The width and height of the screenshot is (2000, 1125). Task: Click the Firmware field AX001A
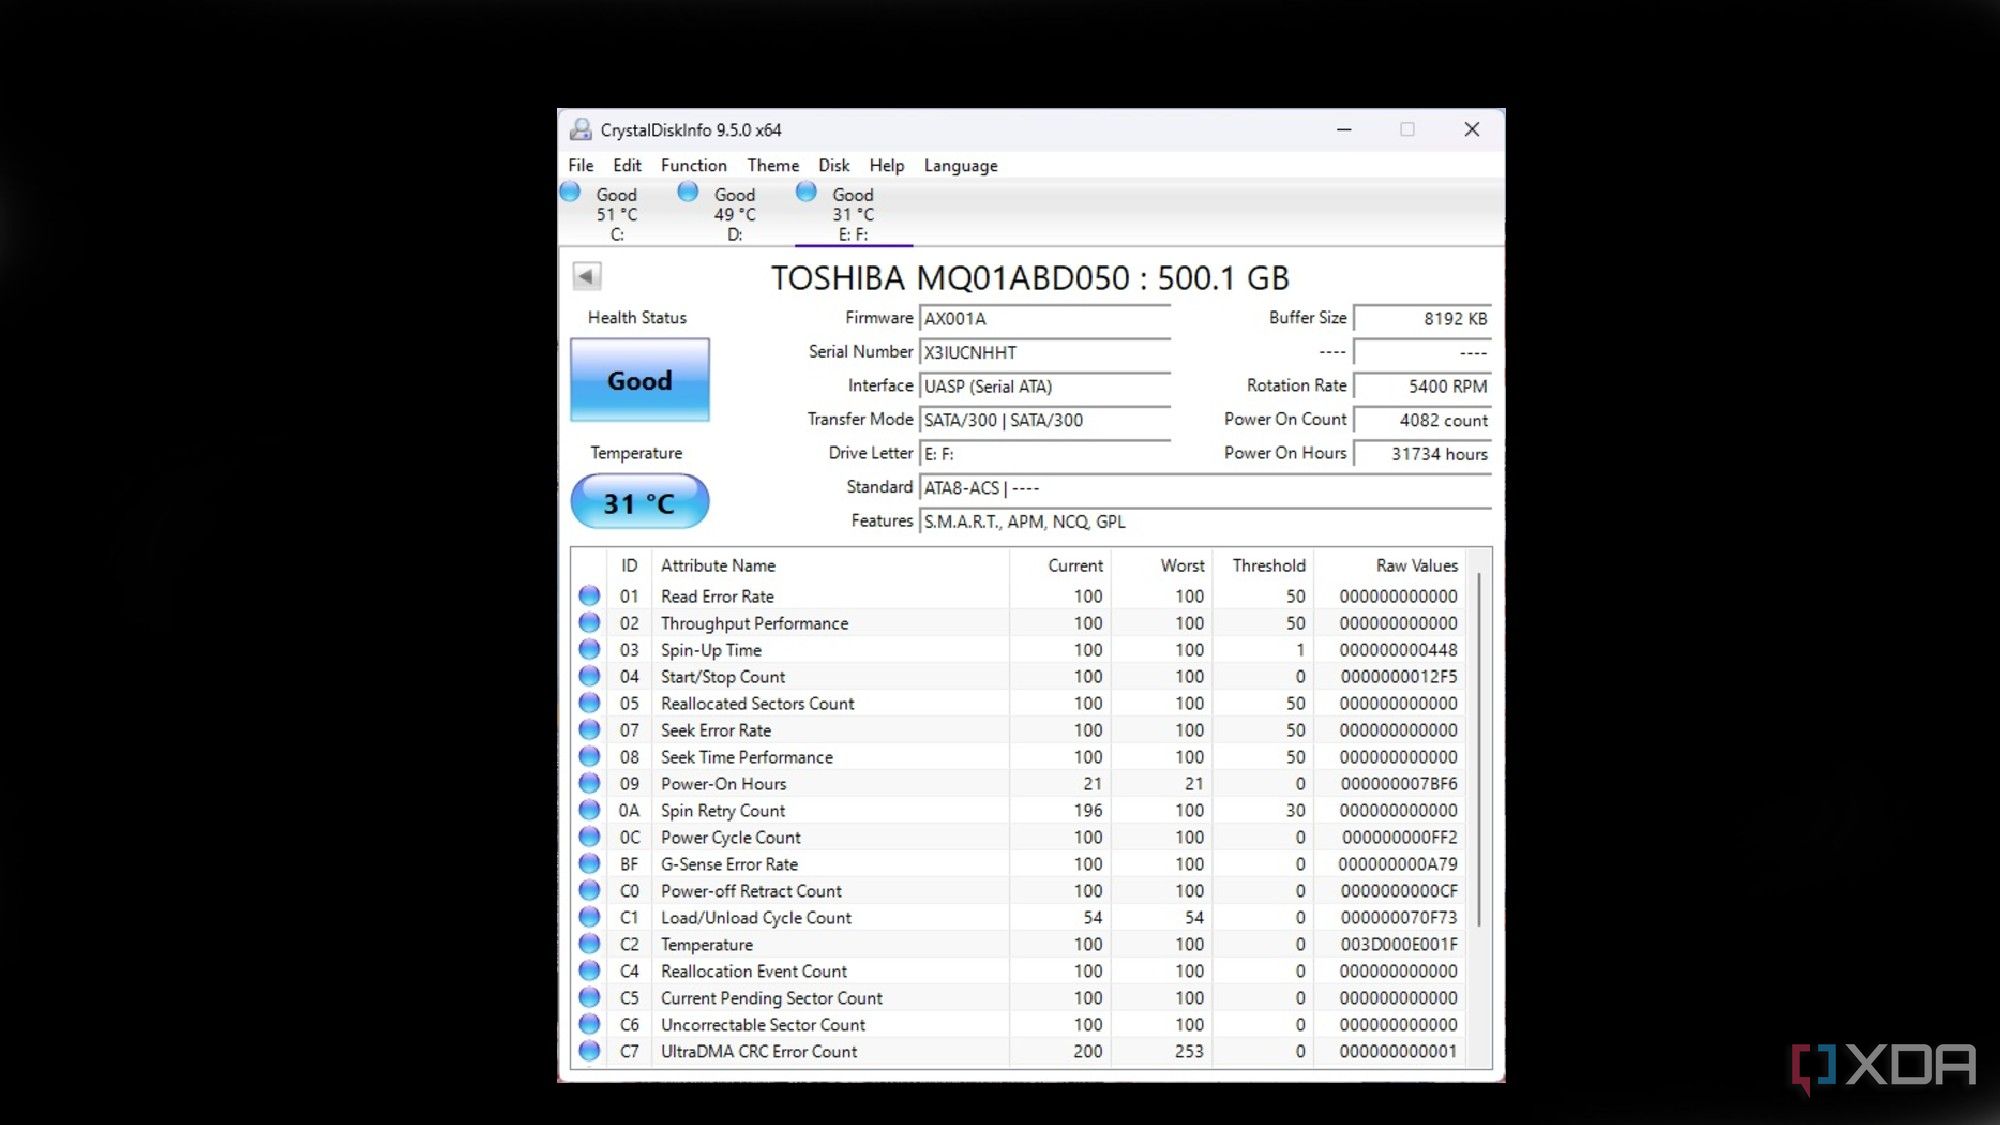(x=1045, y=319)
